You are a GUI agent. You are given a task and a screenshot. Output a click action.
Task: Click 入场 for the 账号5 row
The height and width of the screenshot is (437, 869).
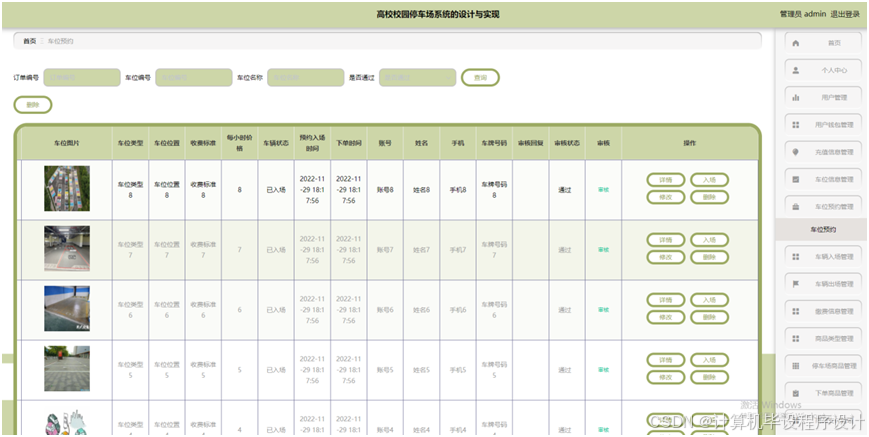click(709, 360)
